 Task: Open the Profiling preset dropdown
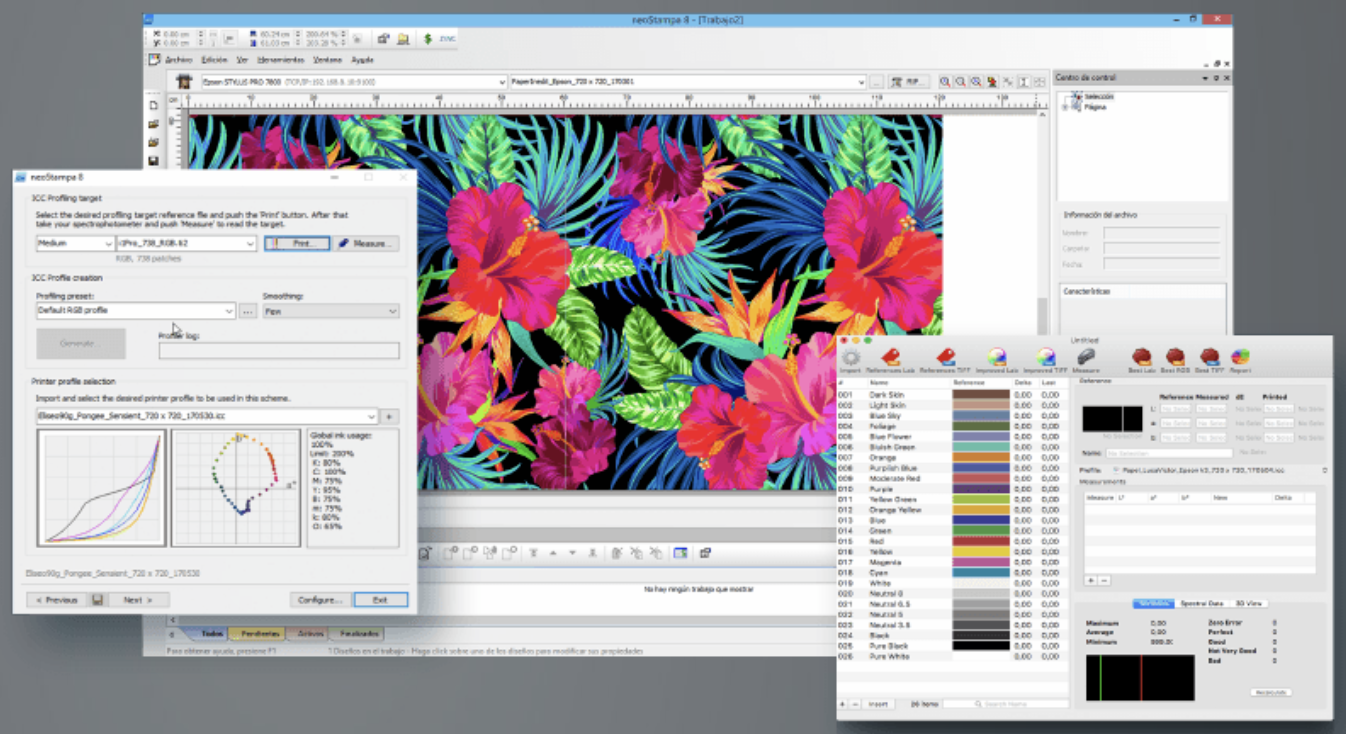click(227, 311)
